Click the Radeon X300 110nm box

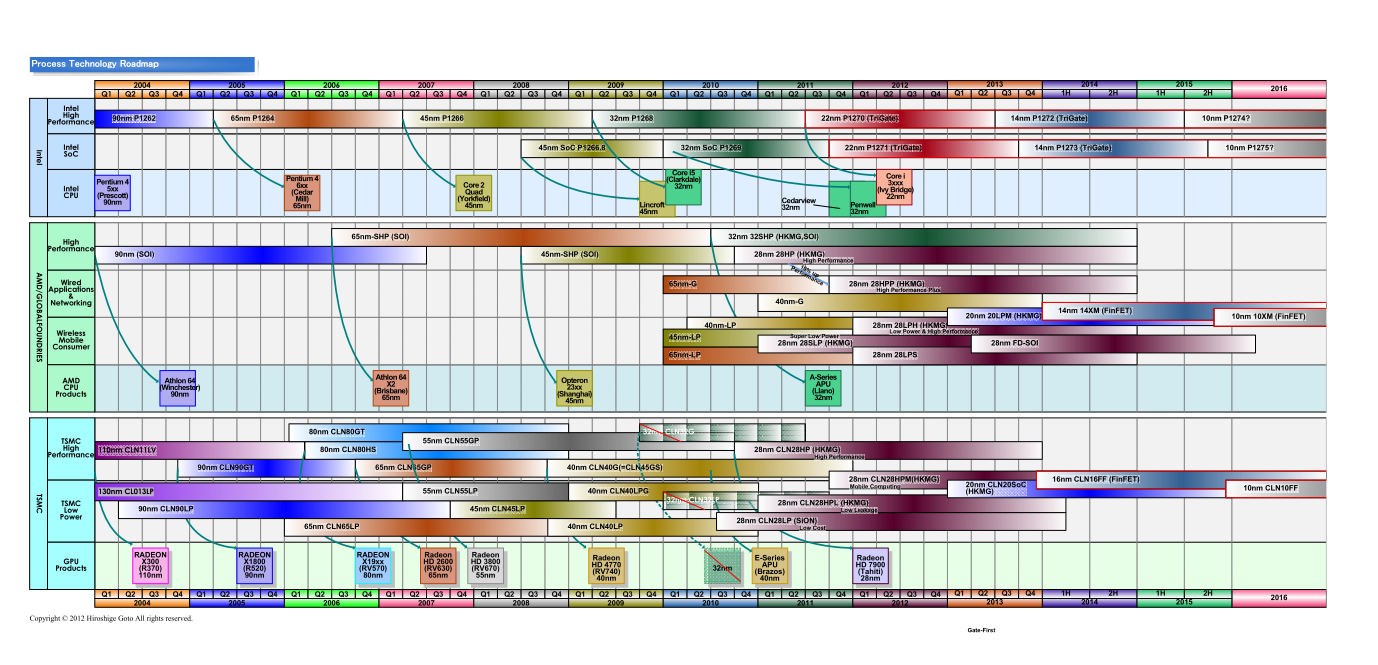click(150, 566)
